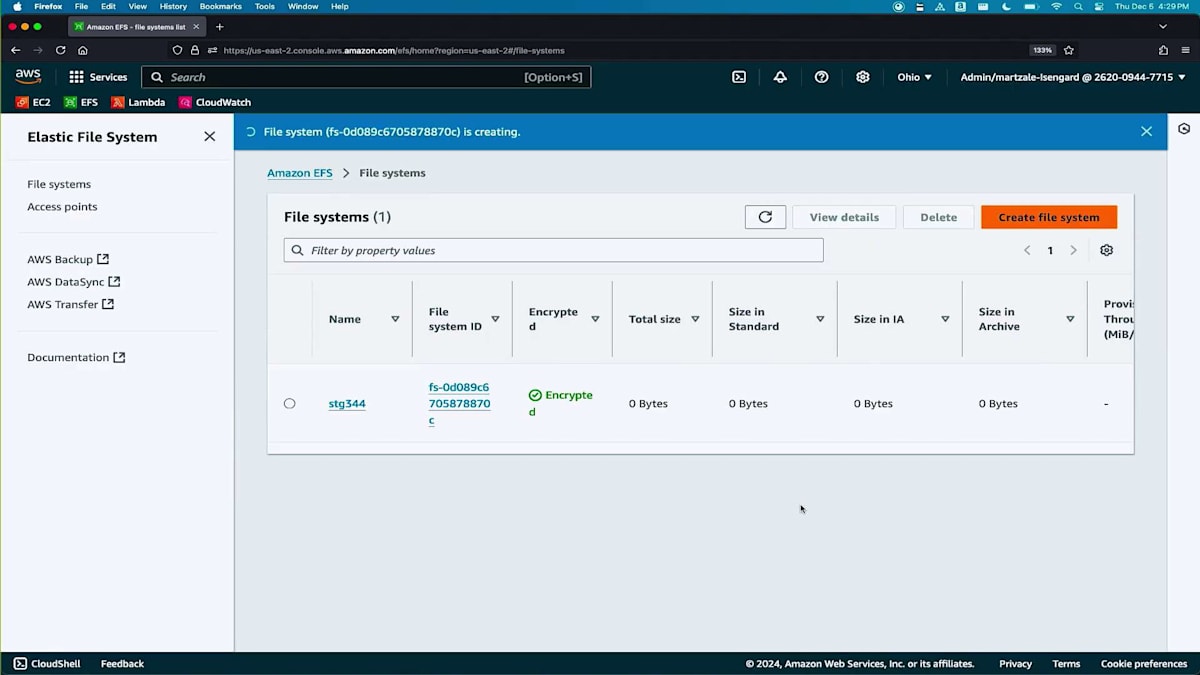Image resolution: width=1200 pixels, height=675 pixels.
Task: Click Amazon EFS breadcrumb link
Action: tap(299, 173)
